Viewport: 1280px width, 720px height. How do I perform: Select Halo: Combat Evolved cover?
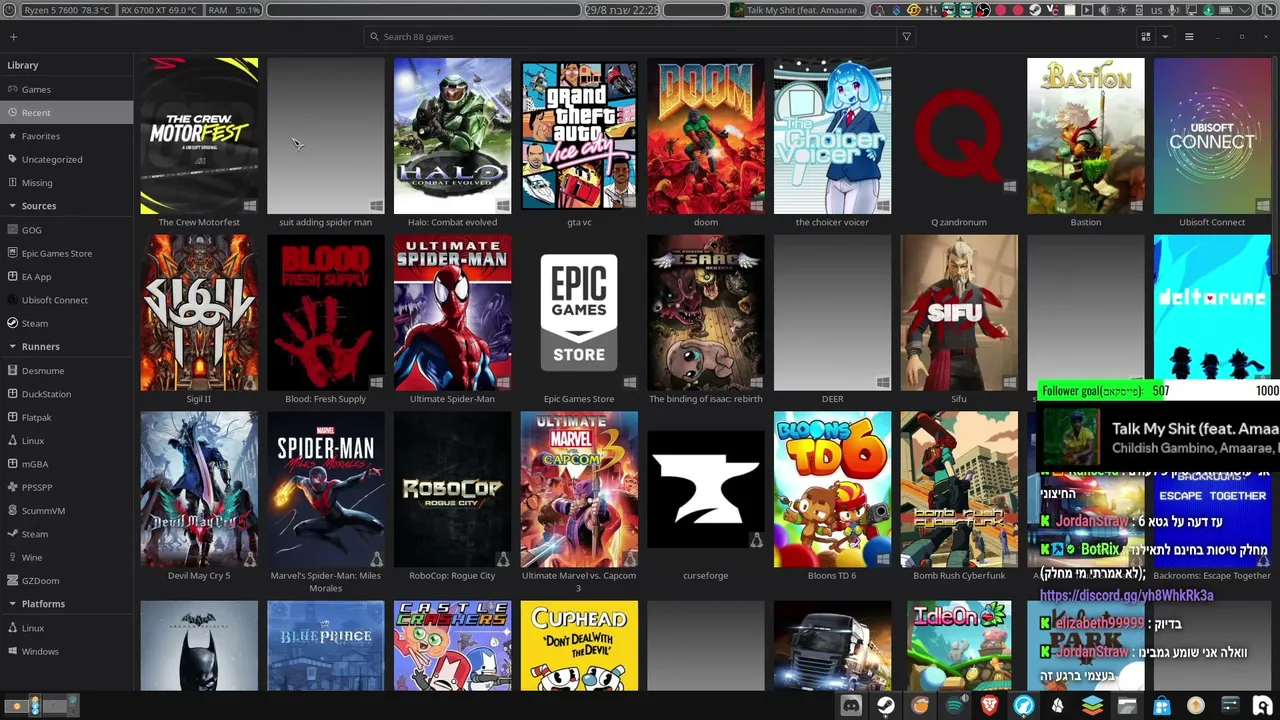pos(452,136)
